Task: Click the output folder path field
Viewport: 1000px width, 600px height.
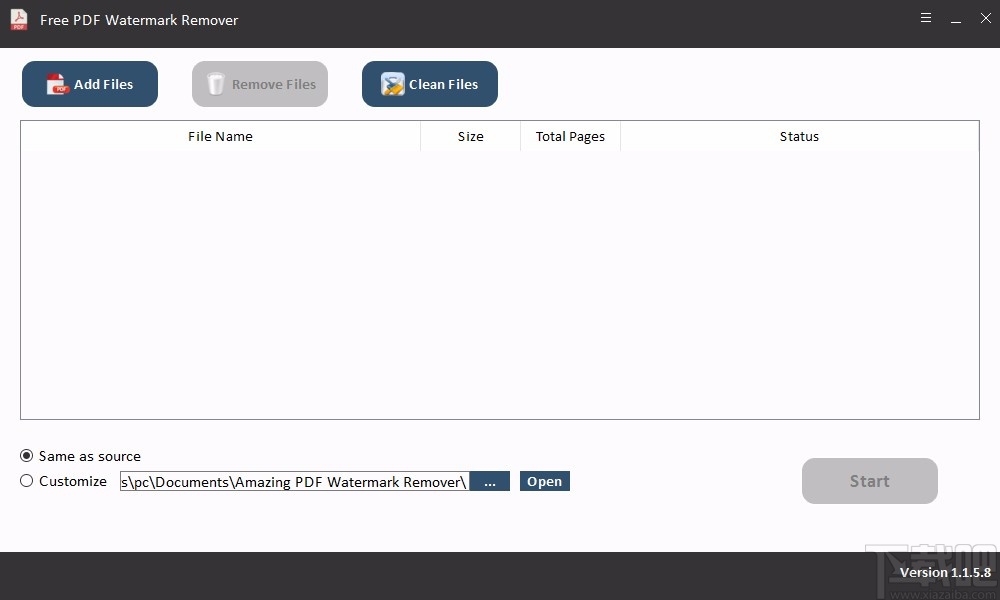Action: 293,481
